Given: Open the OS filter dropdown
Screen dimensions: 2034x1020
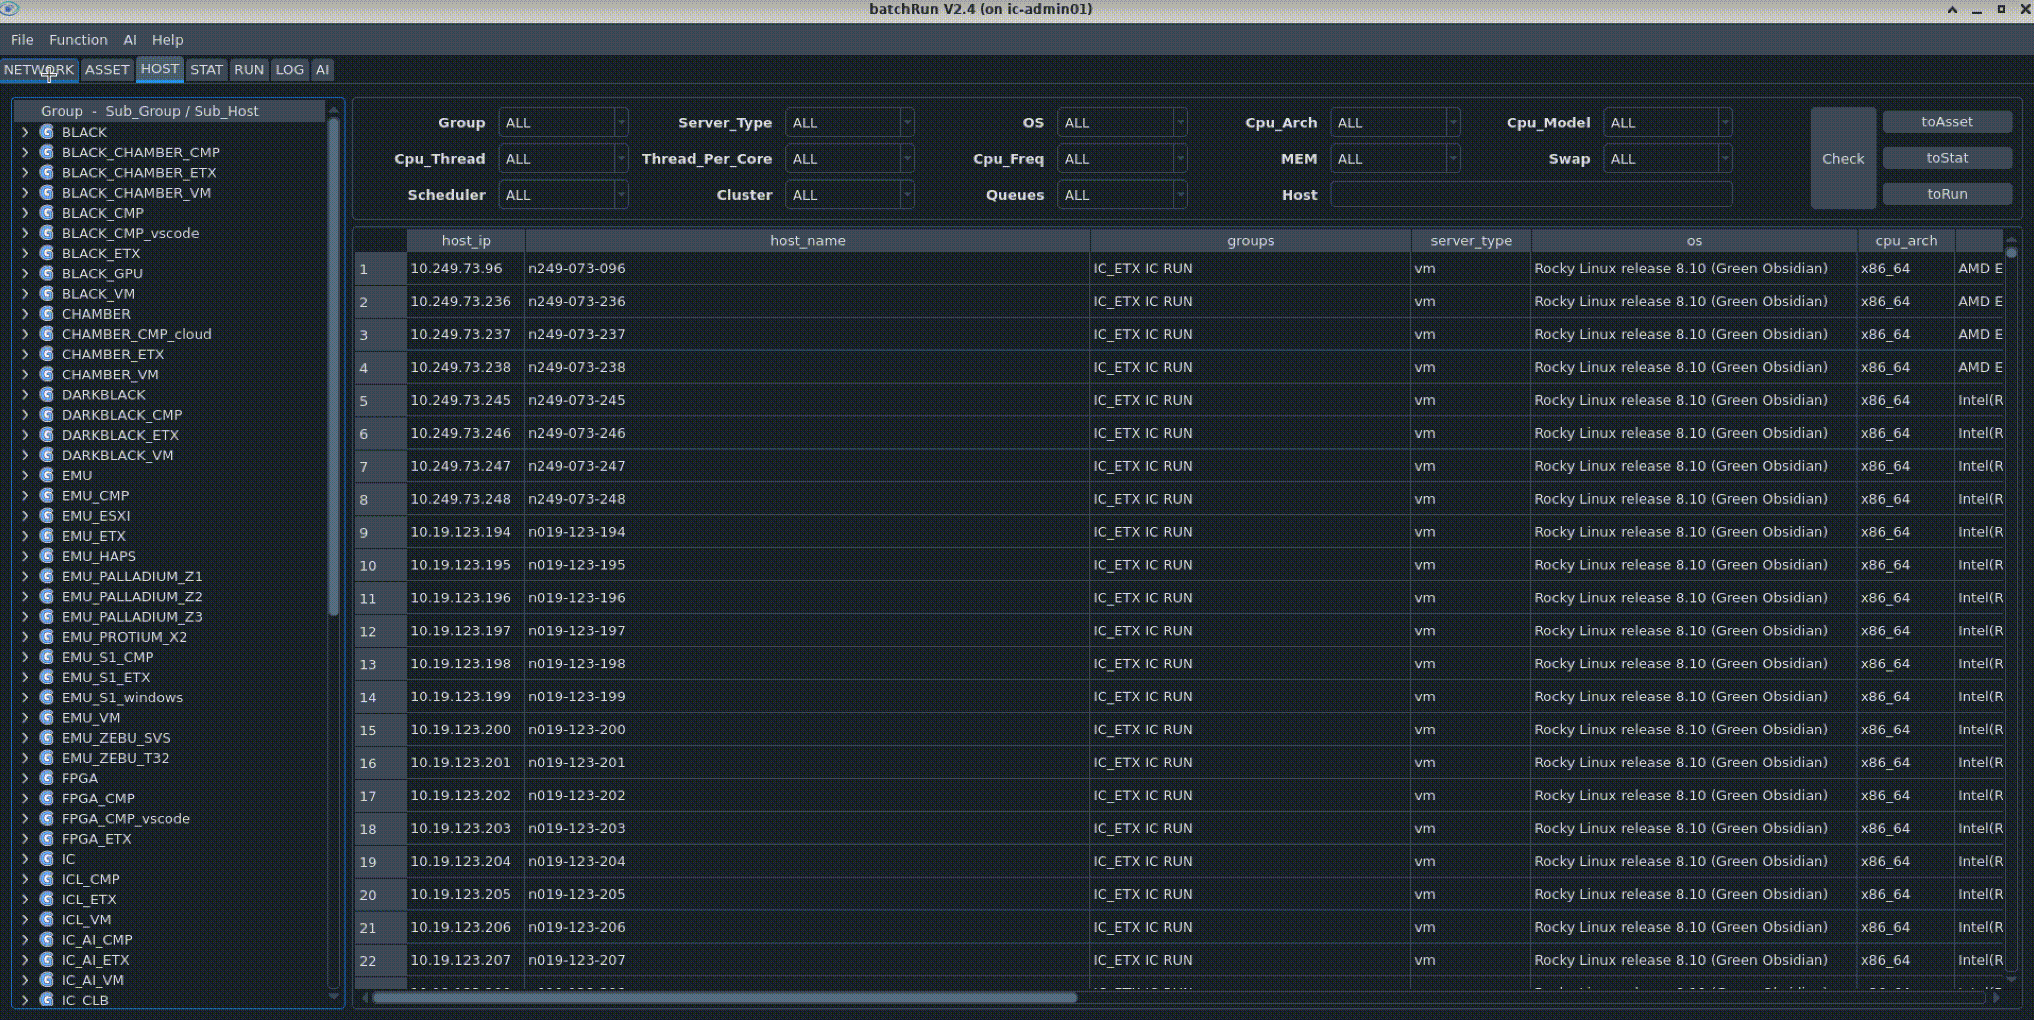Looking at the screenshot, I should click(x=1122, y=123).
